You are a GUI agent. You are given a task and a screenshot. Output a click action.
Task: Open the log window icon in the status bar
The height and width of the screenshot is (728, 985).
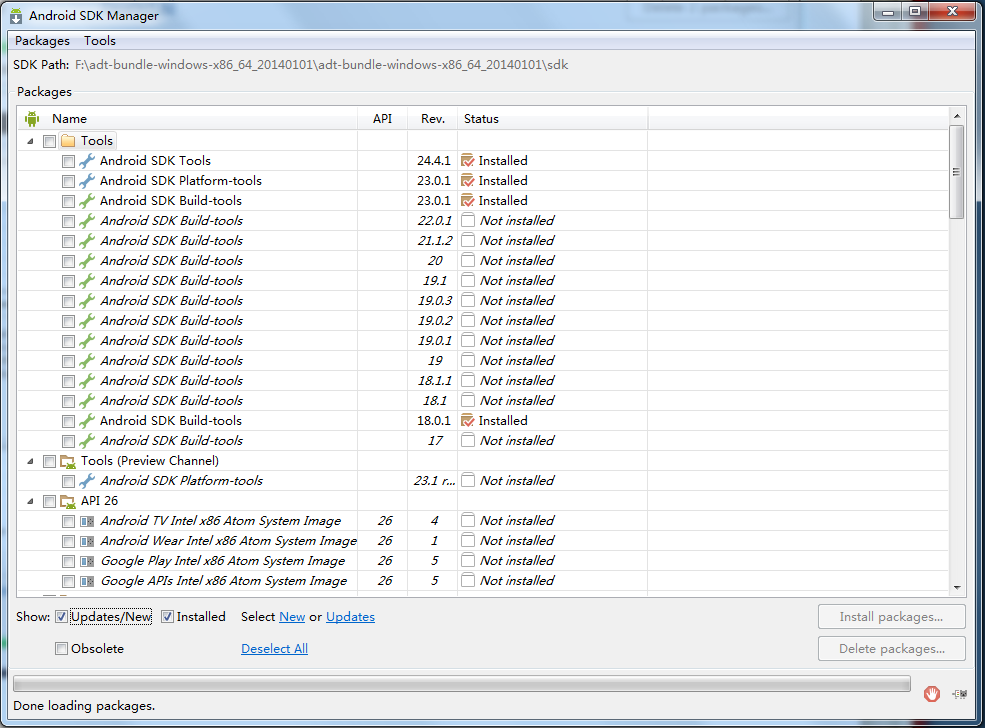click(x=959, y=694)
